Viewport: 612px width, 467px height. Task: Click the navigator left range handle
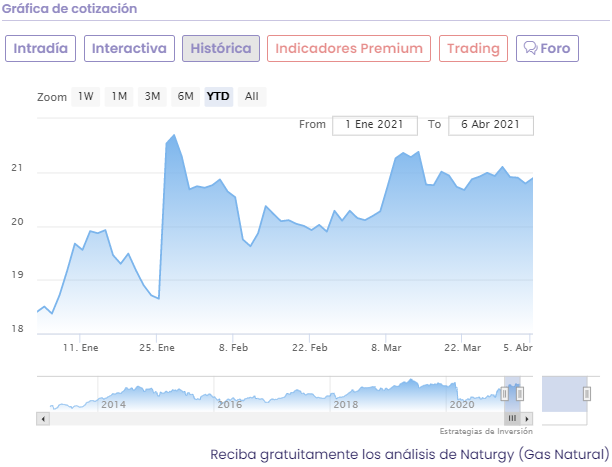tap(505, 394)
